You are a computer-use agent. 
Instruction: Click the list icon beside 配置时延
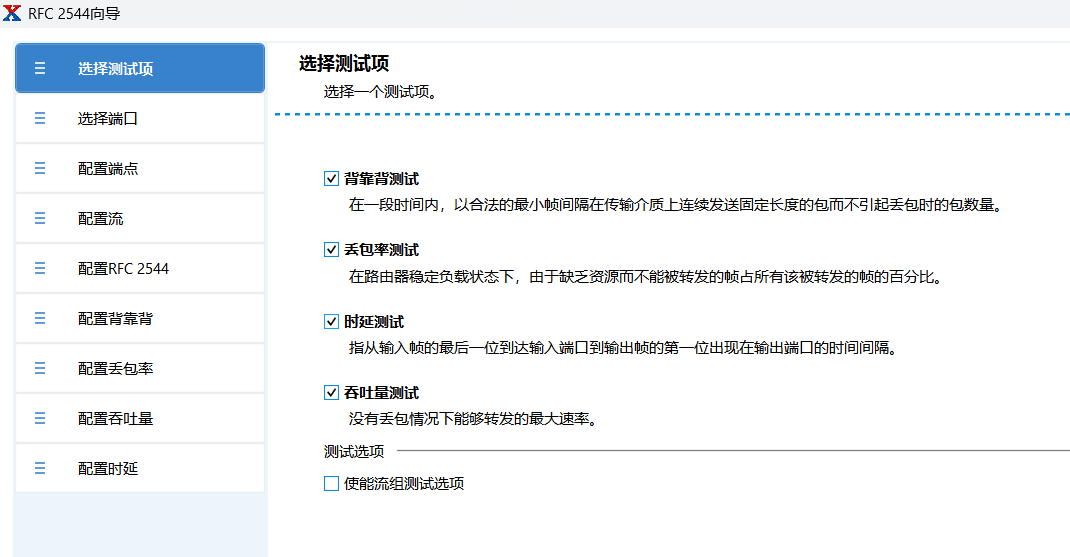(40, 468)
